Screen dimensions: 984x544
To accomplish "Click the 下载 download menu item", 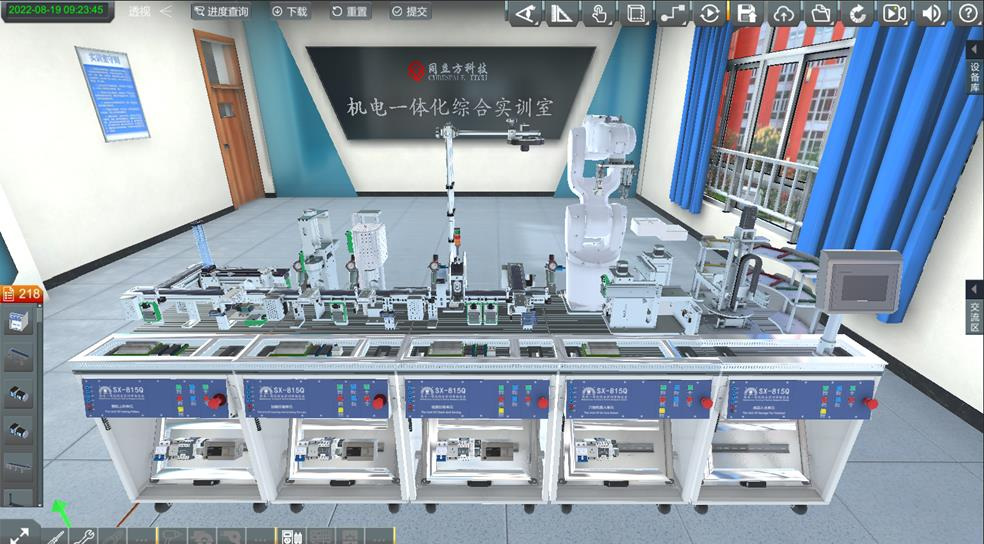I will 290,12.
